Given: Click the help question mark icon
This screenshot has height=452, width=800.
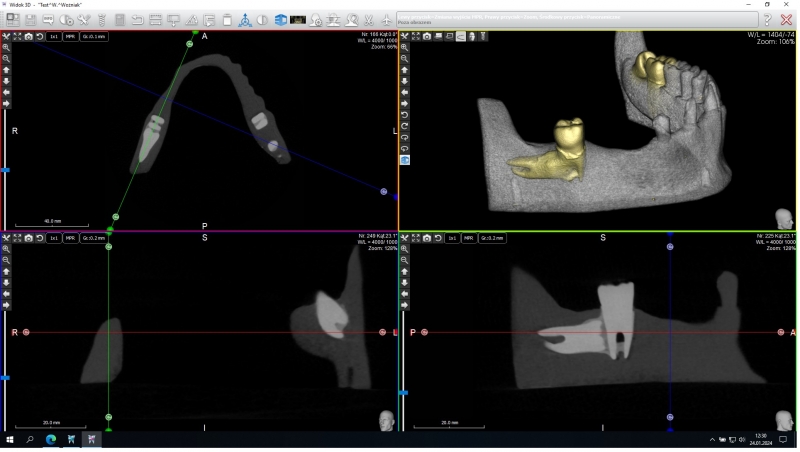Looking at the screenshot, I should [x=767, y=19].
